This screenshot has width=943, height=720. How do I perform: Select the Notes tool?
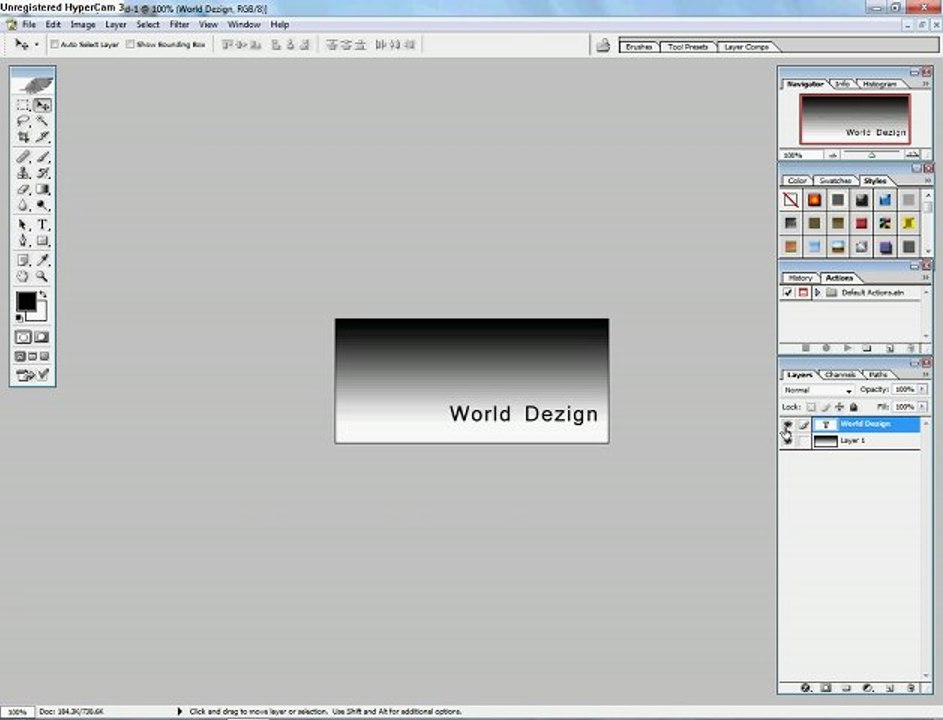(23, 260)
